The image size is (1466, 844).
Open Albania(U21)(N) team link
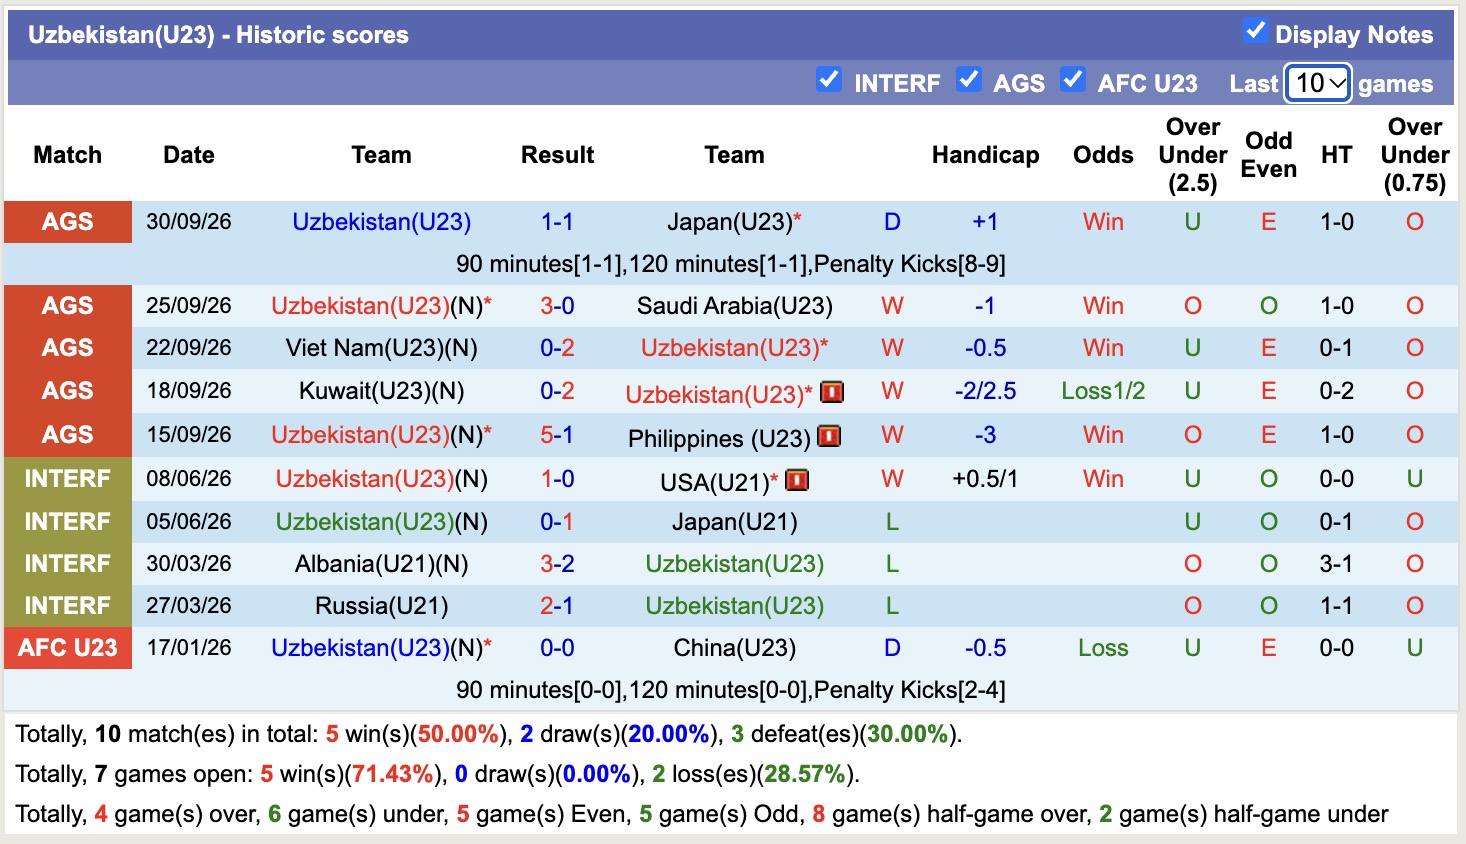click(x=382, y=564)
